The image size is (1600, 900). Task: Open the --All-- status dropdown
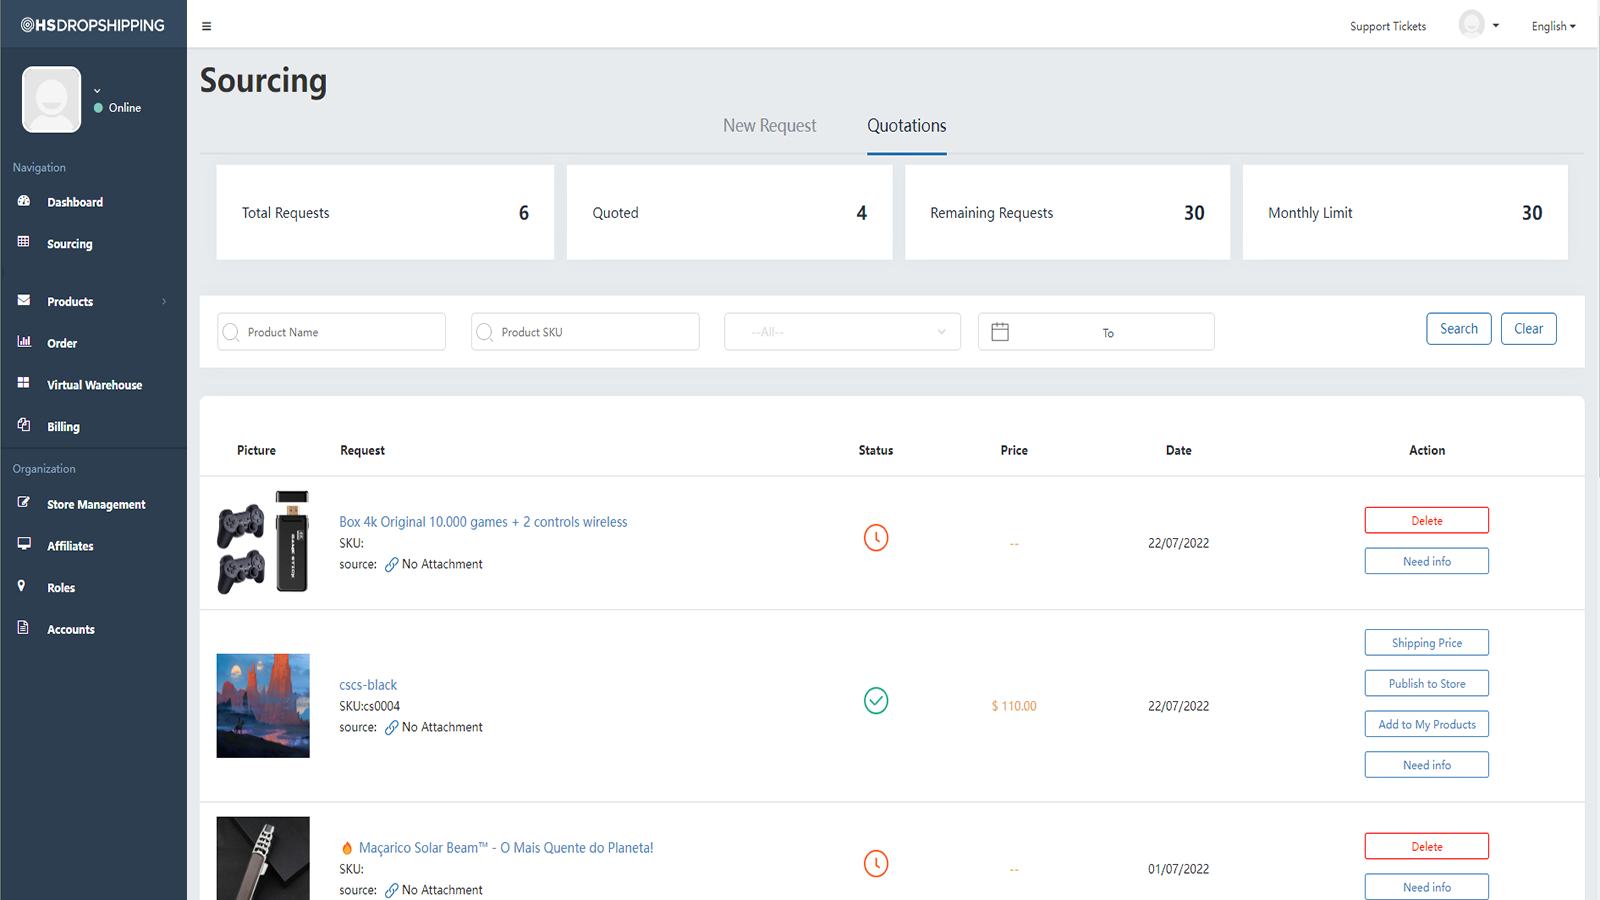coord(842,332)
